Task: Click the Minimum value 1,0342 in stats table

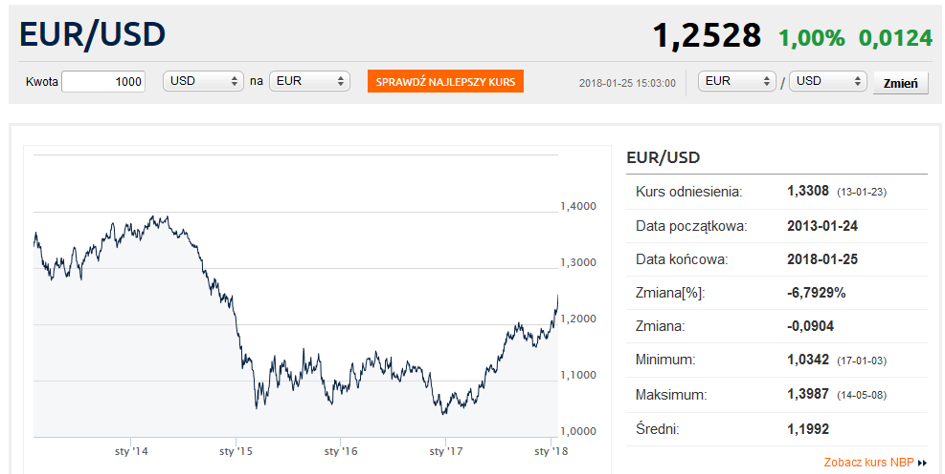Action: point(808,360)
